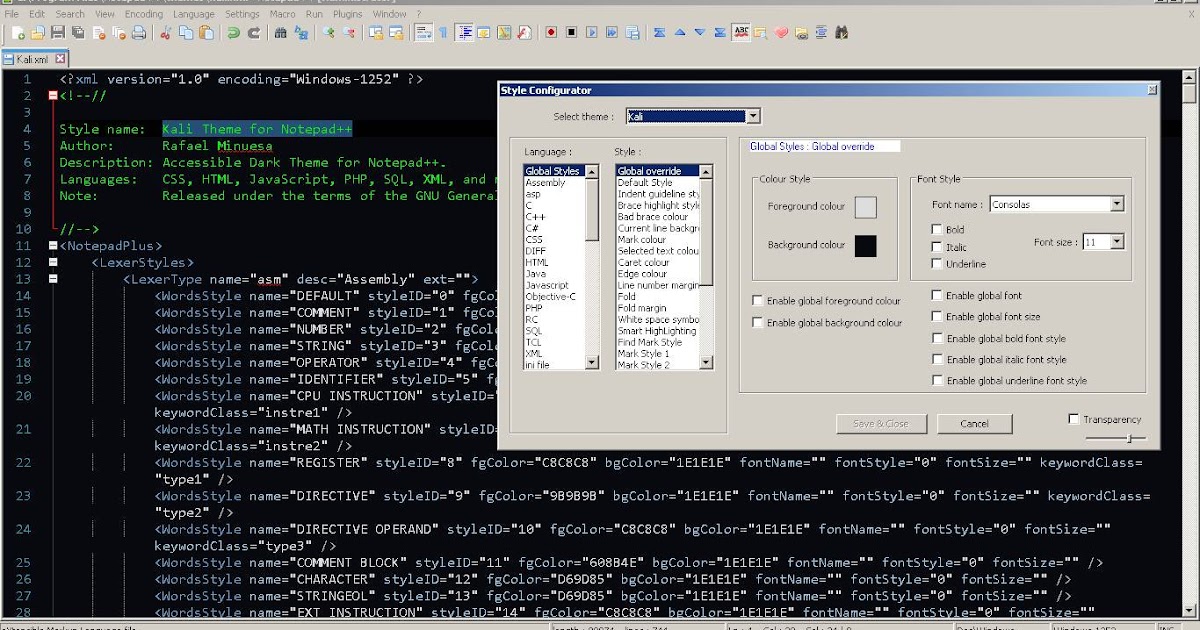Image resolution: width=1200 pixels, height=630 pixels.
Task: Start macro recording with the red record icon
Action: click(550, 31)
